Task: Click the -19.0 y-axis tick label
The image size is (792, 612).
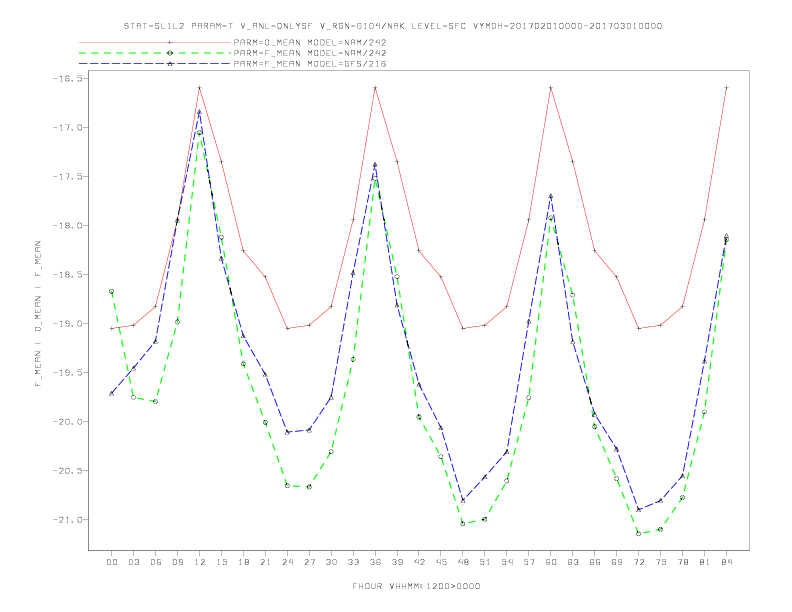Action: (x=67, y=323)
